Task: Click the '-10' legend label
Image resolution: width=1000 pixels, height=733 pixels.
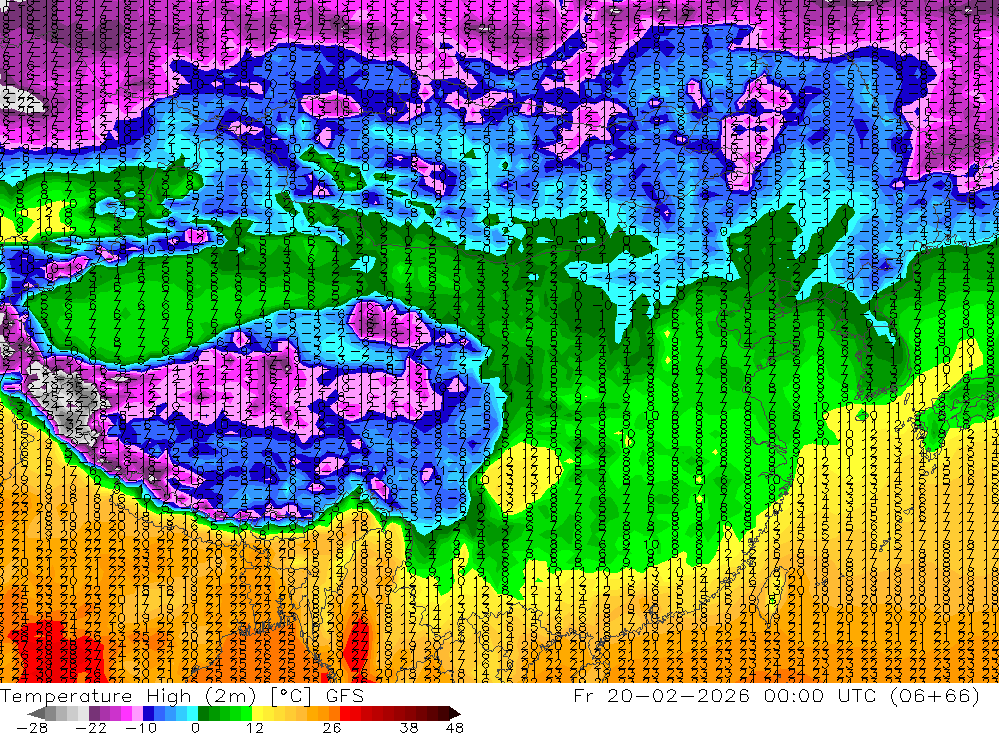Action: [141, 727]
